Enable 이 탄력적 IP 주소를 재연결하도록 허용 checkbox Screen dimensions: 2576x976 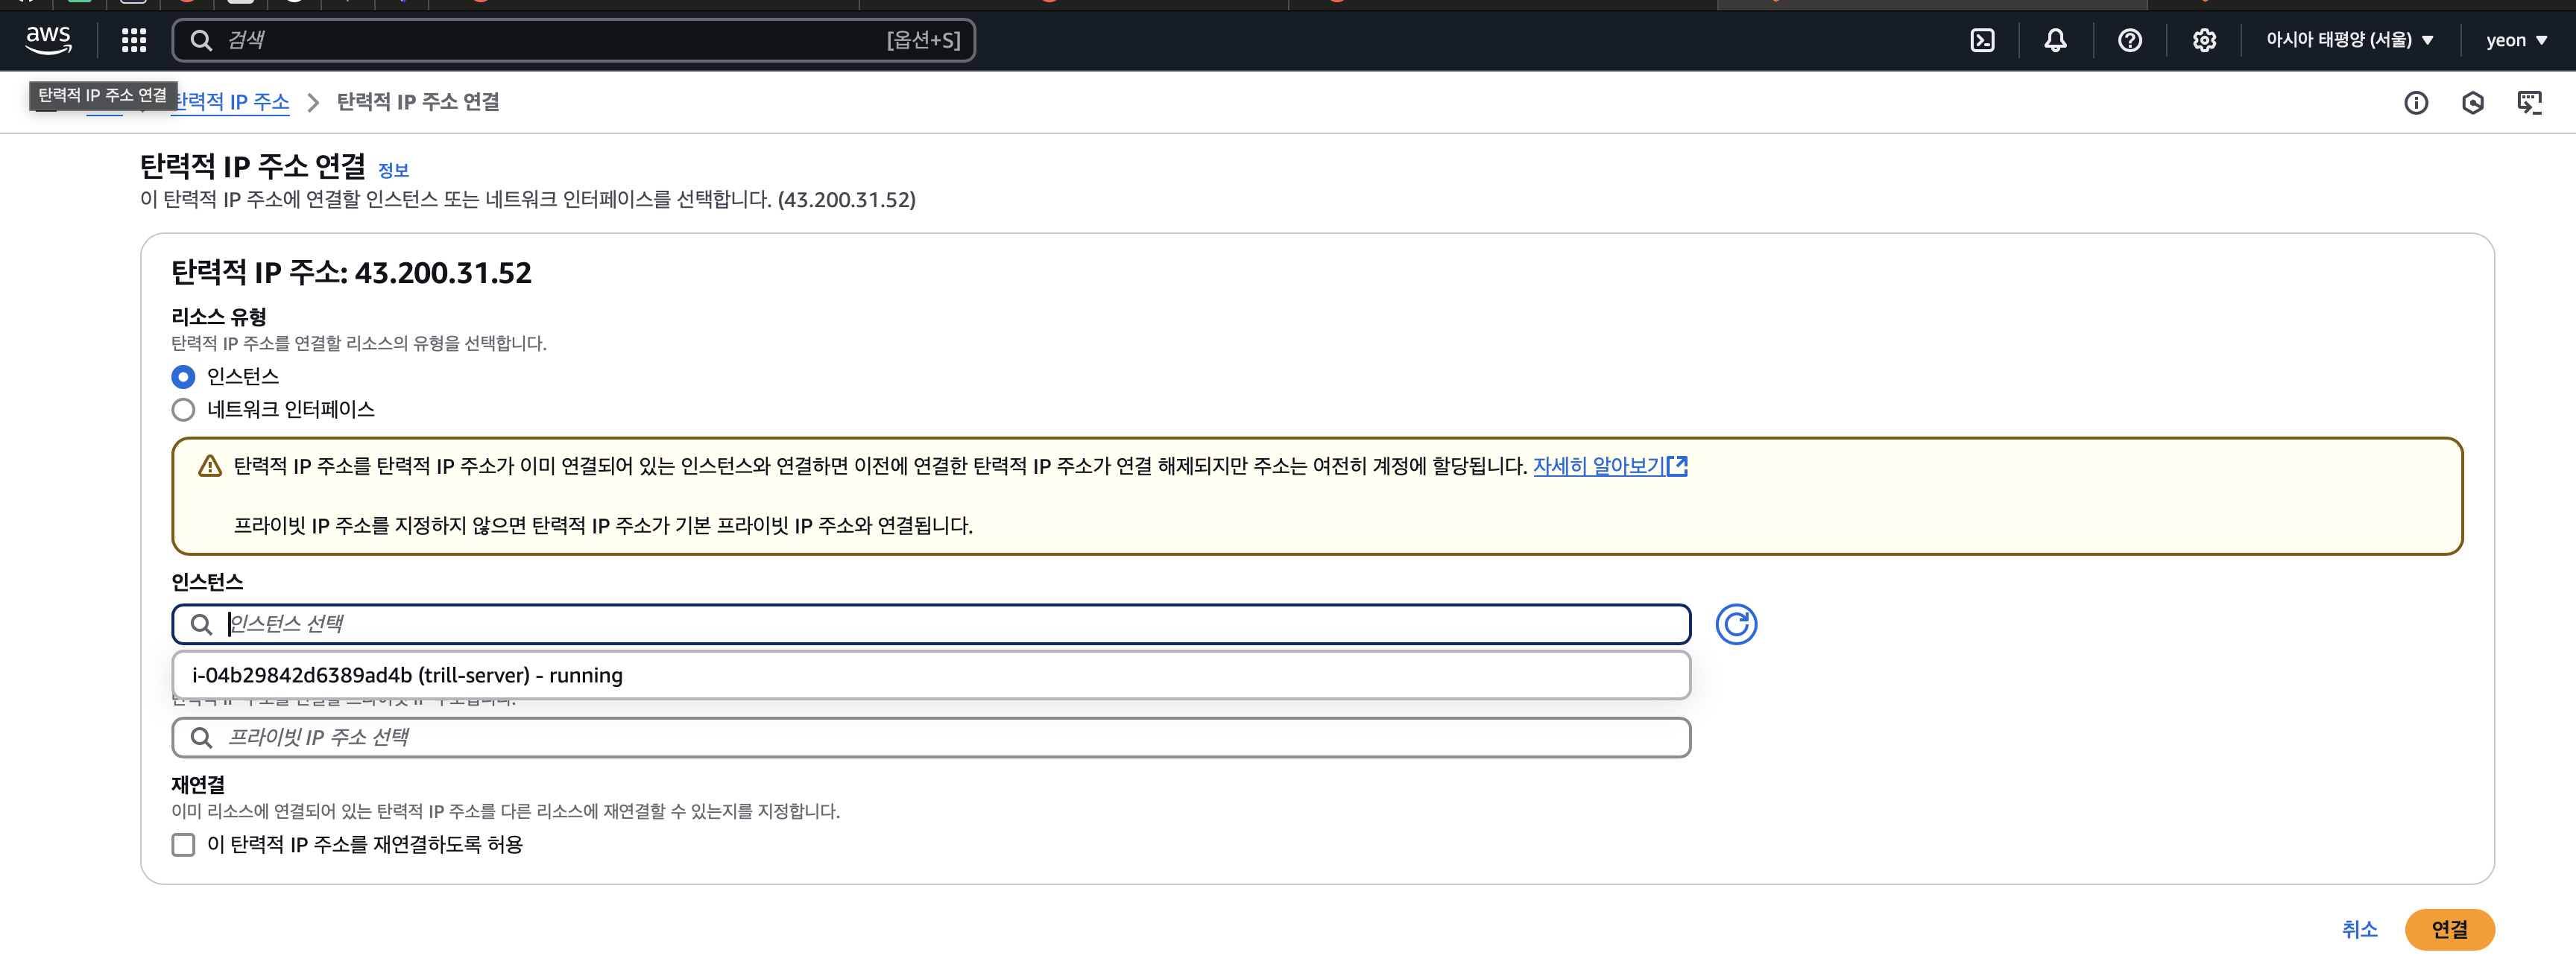click(183, 845)
